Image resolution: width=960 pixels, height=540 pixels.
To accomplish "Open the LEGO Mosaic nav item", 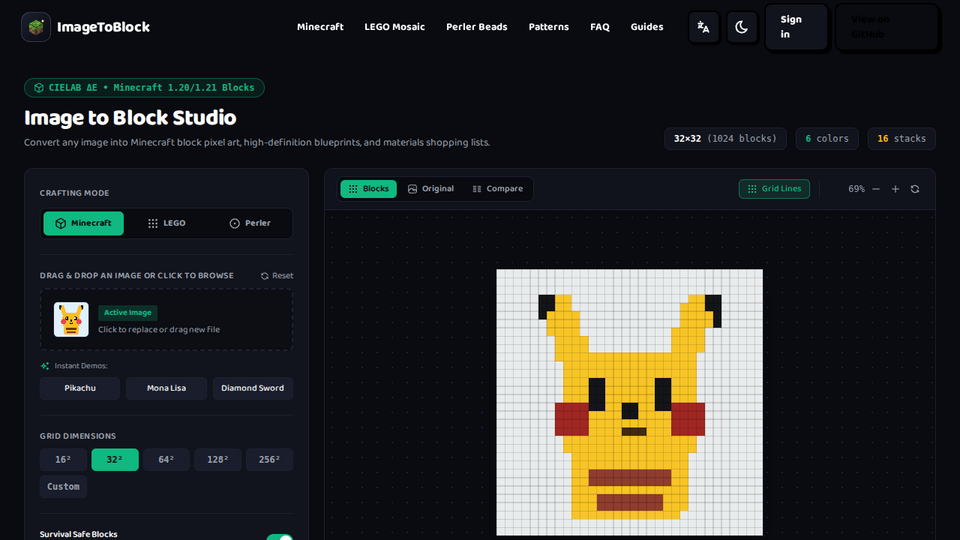I will pos(394,27).
